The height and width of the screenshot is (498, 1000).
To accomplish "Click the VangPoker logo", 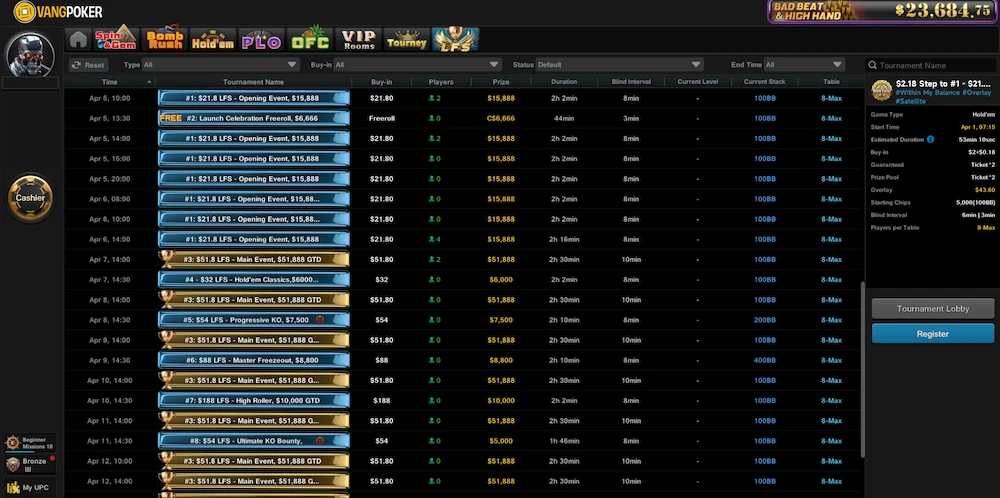I will (58, 11).
